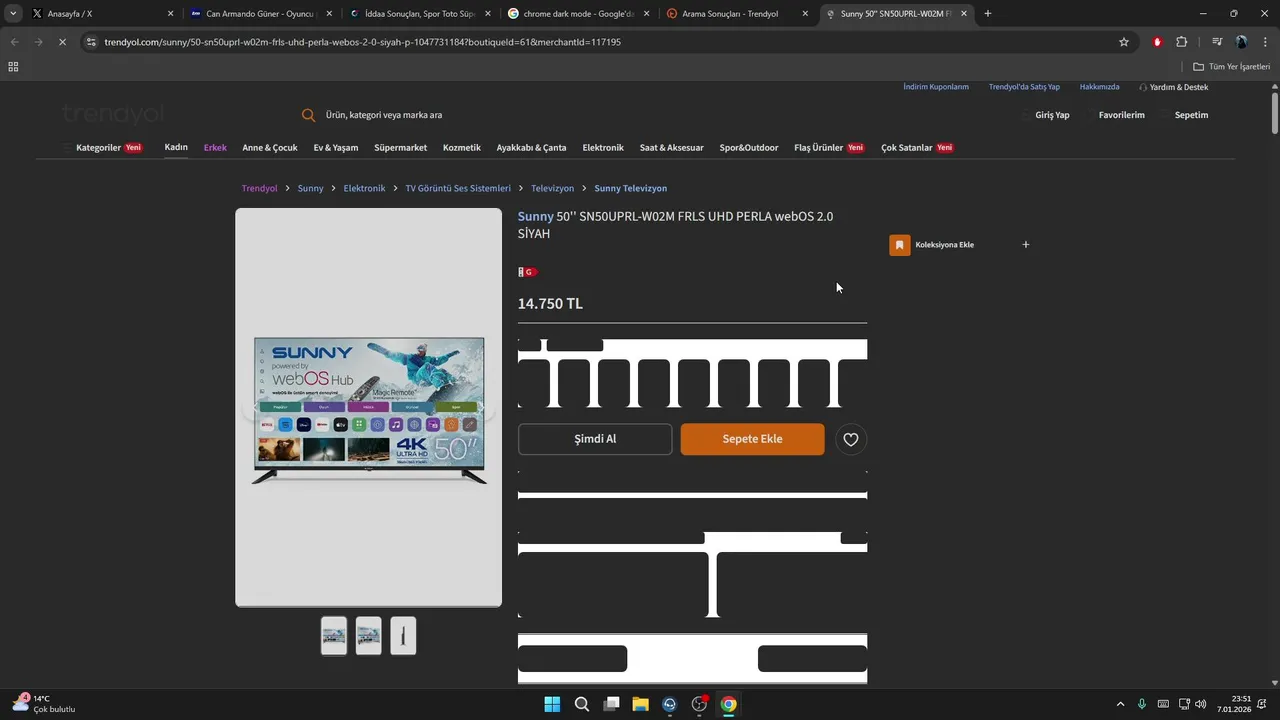
Task: Click the microphone icon in system tray
Action: point(1141,704)
